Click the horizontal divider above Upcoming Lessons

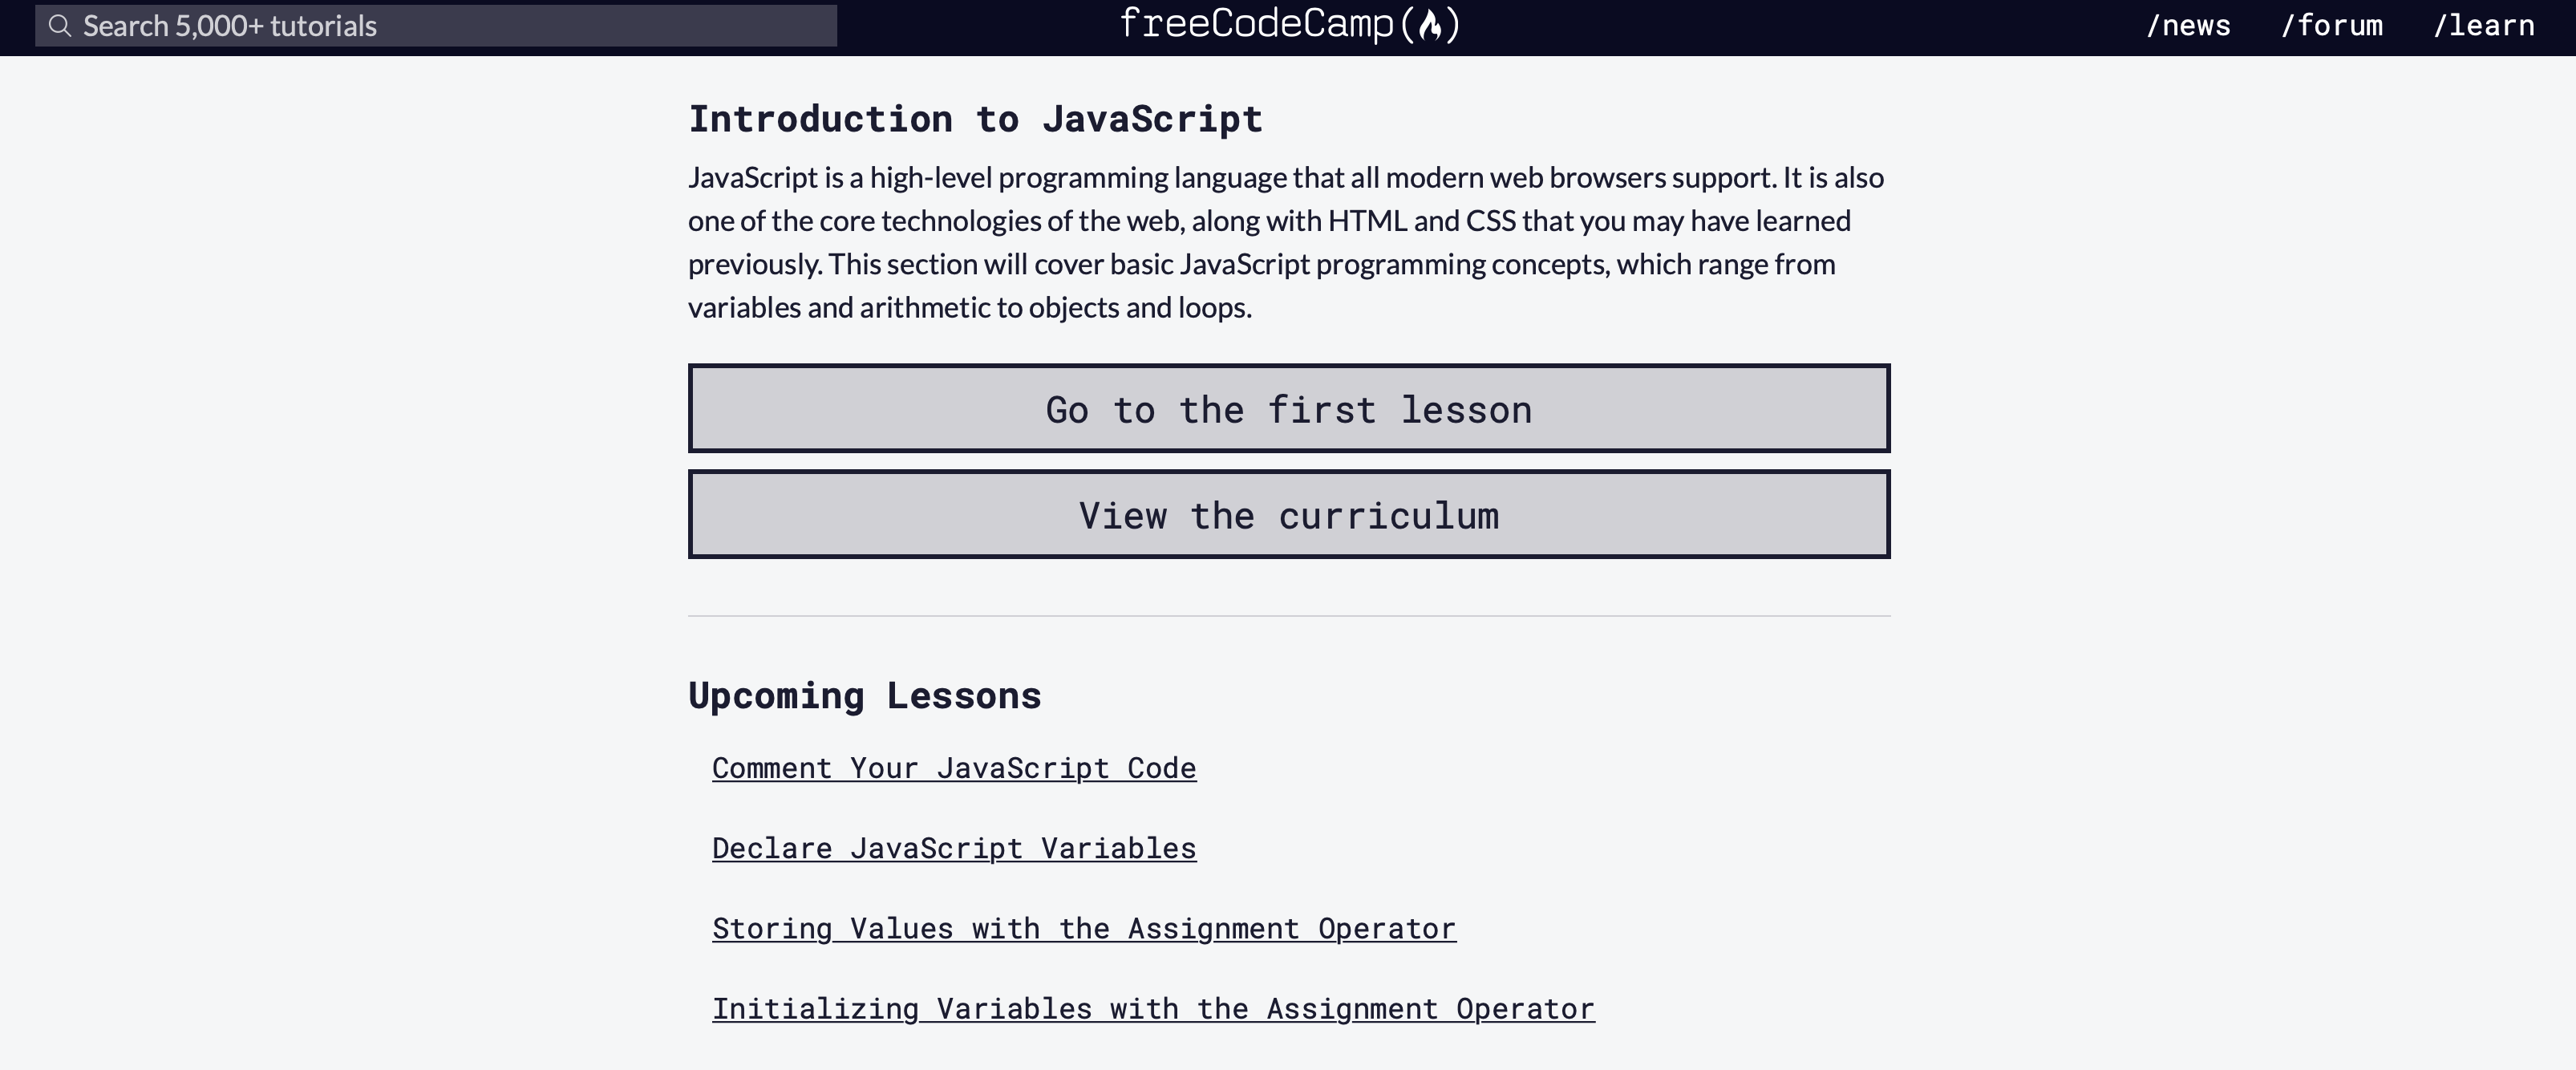[x=1288, y=616]
